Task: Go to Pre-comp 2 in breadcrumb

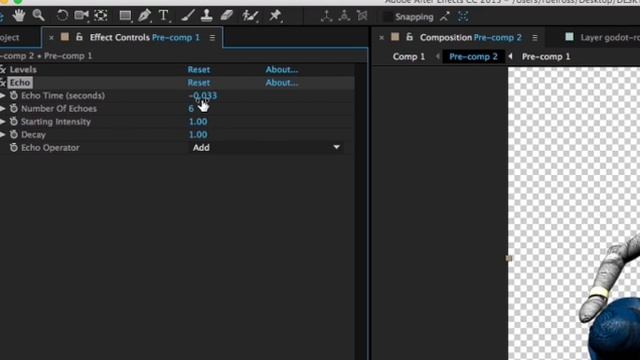Action: [473, 56]
